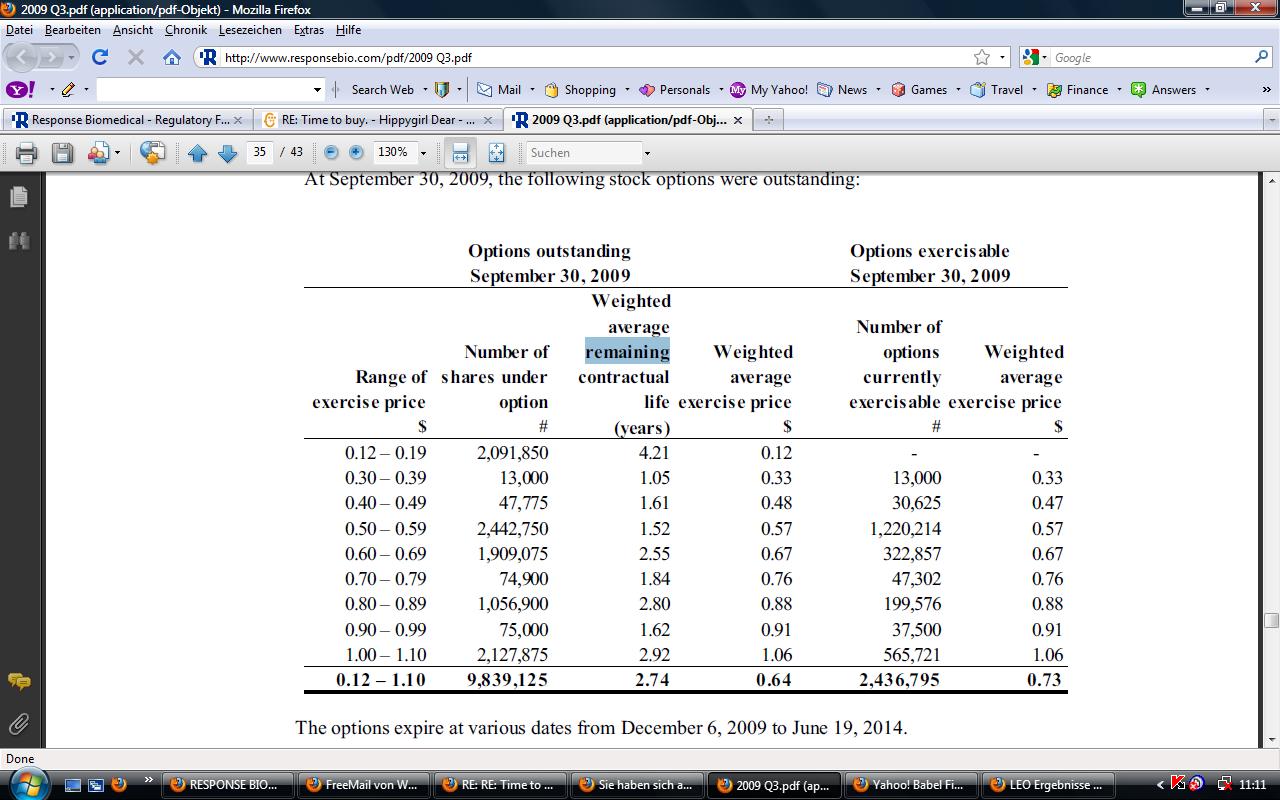Open the binoculars search panel

pyautogui.click(x=19, y=241)
